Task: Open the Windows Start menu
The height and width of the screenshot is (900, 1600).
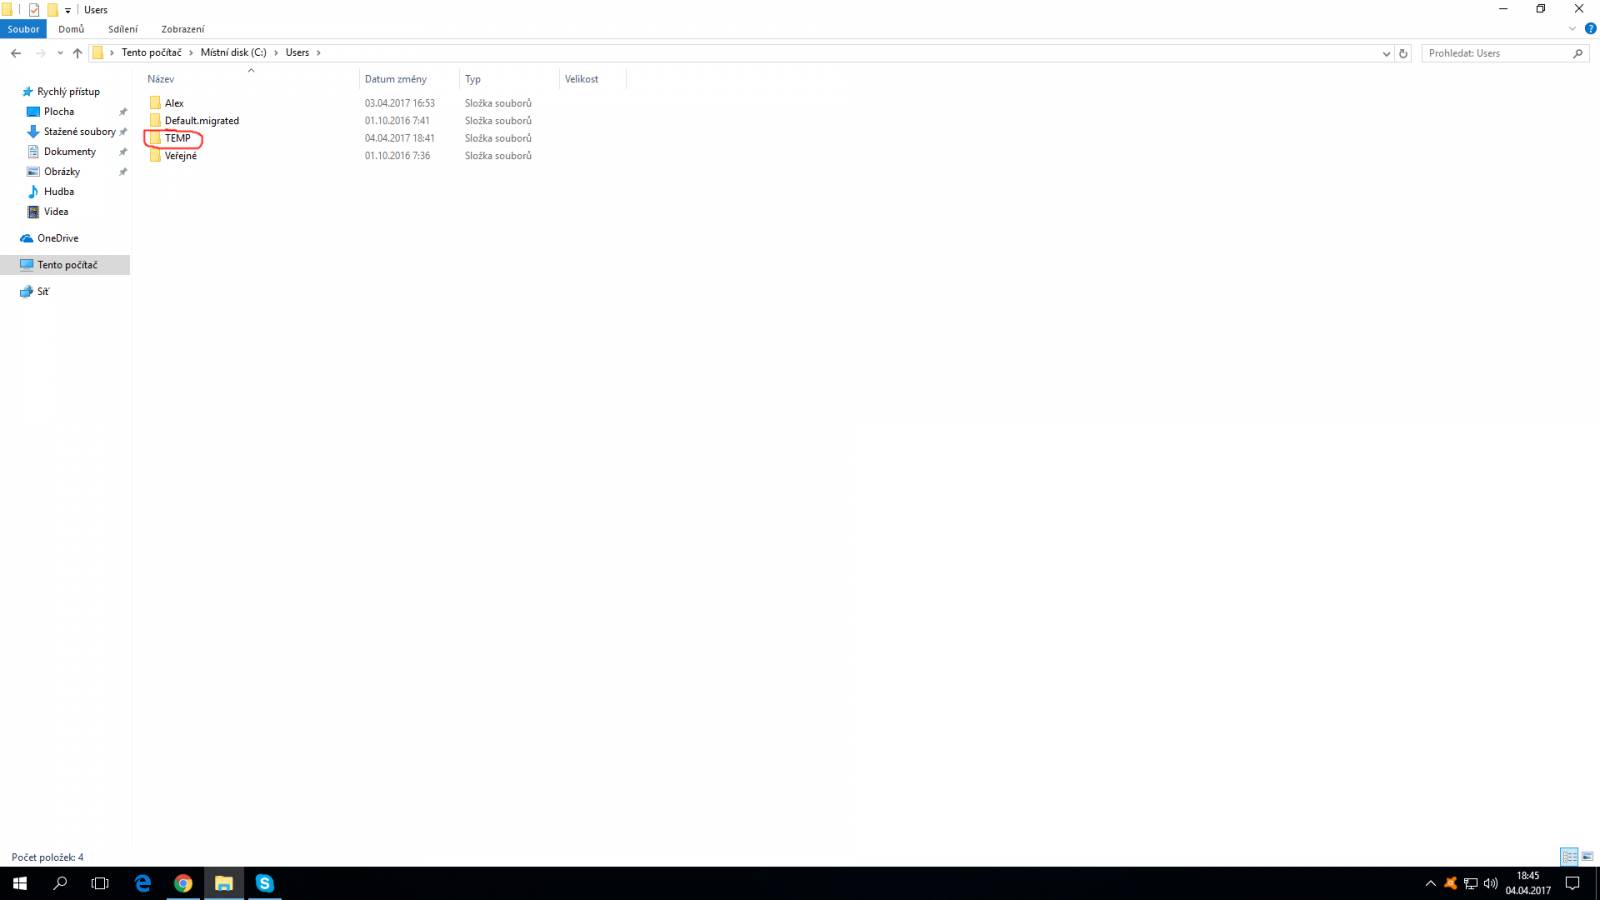Action: pyautogui.click(x=20, y=883)
